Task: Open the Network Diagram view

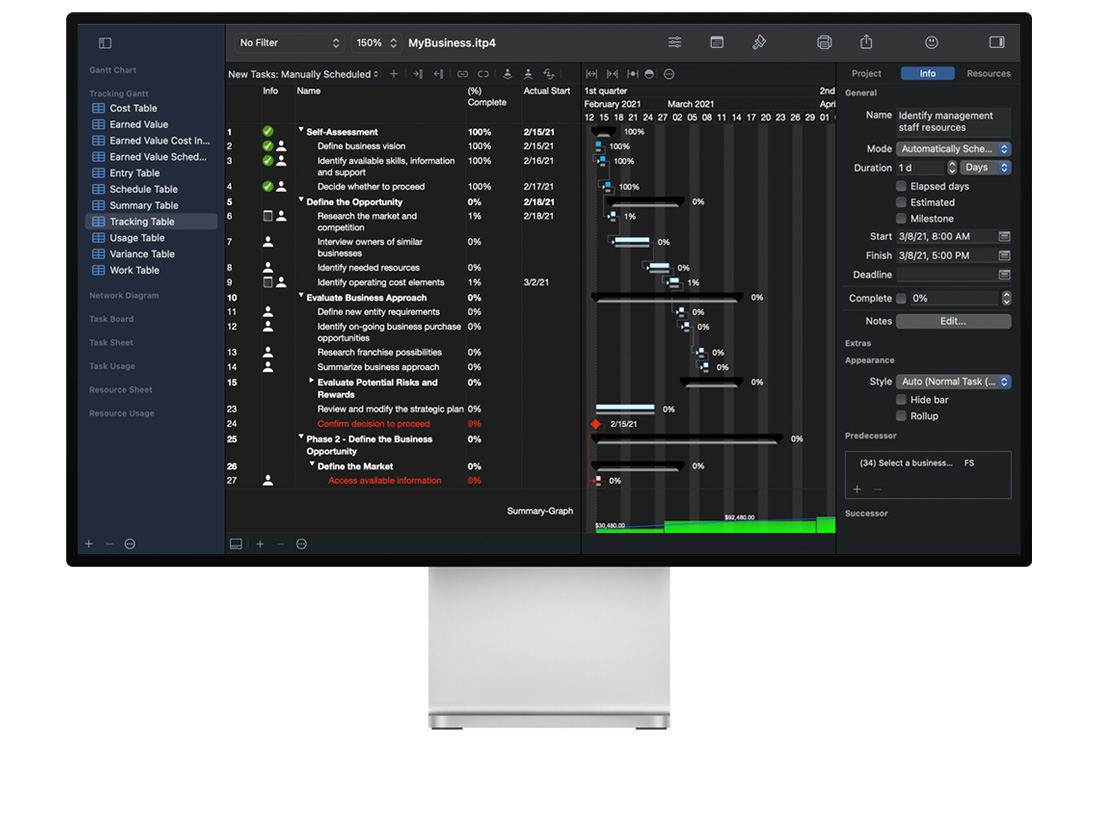Action: point(124,295)
